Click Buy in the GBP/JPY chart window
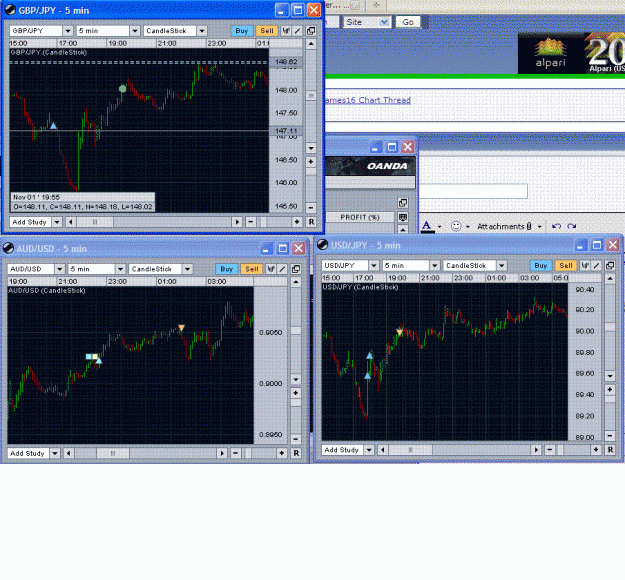 tap(242, 31)
